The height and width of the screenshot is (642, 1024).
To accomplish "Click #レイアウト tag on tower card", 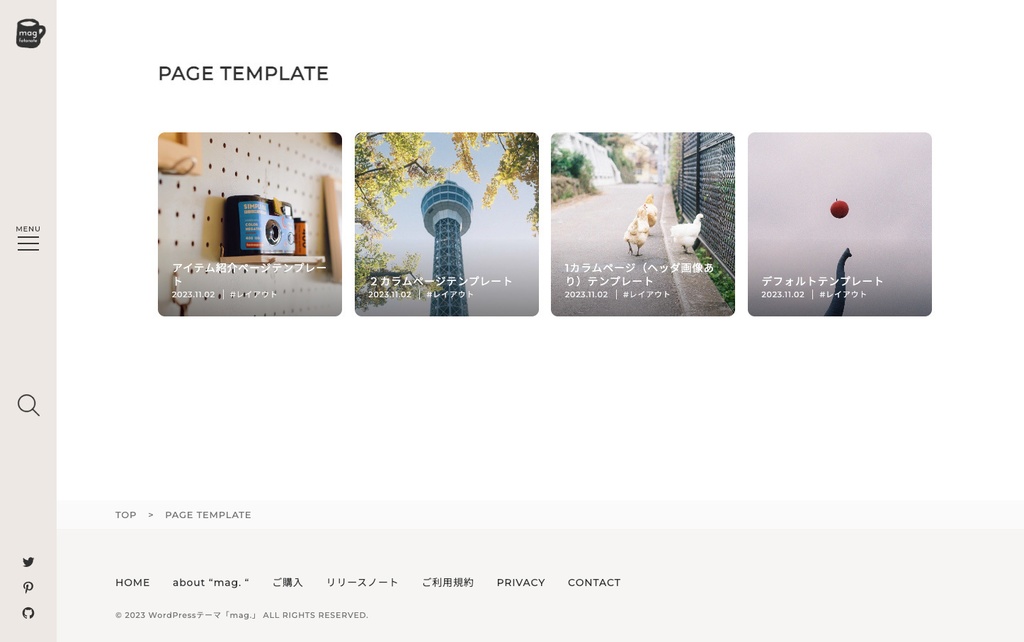I will coord(450,295).
